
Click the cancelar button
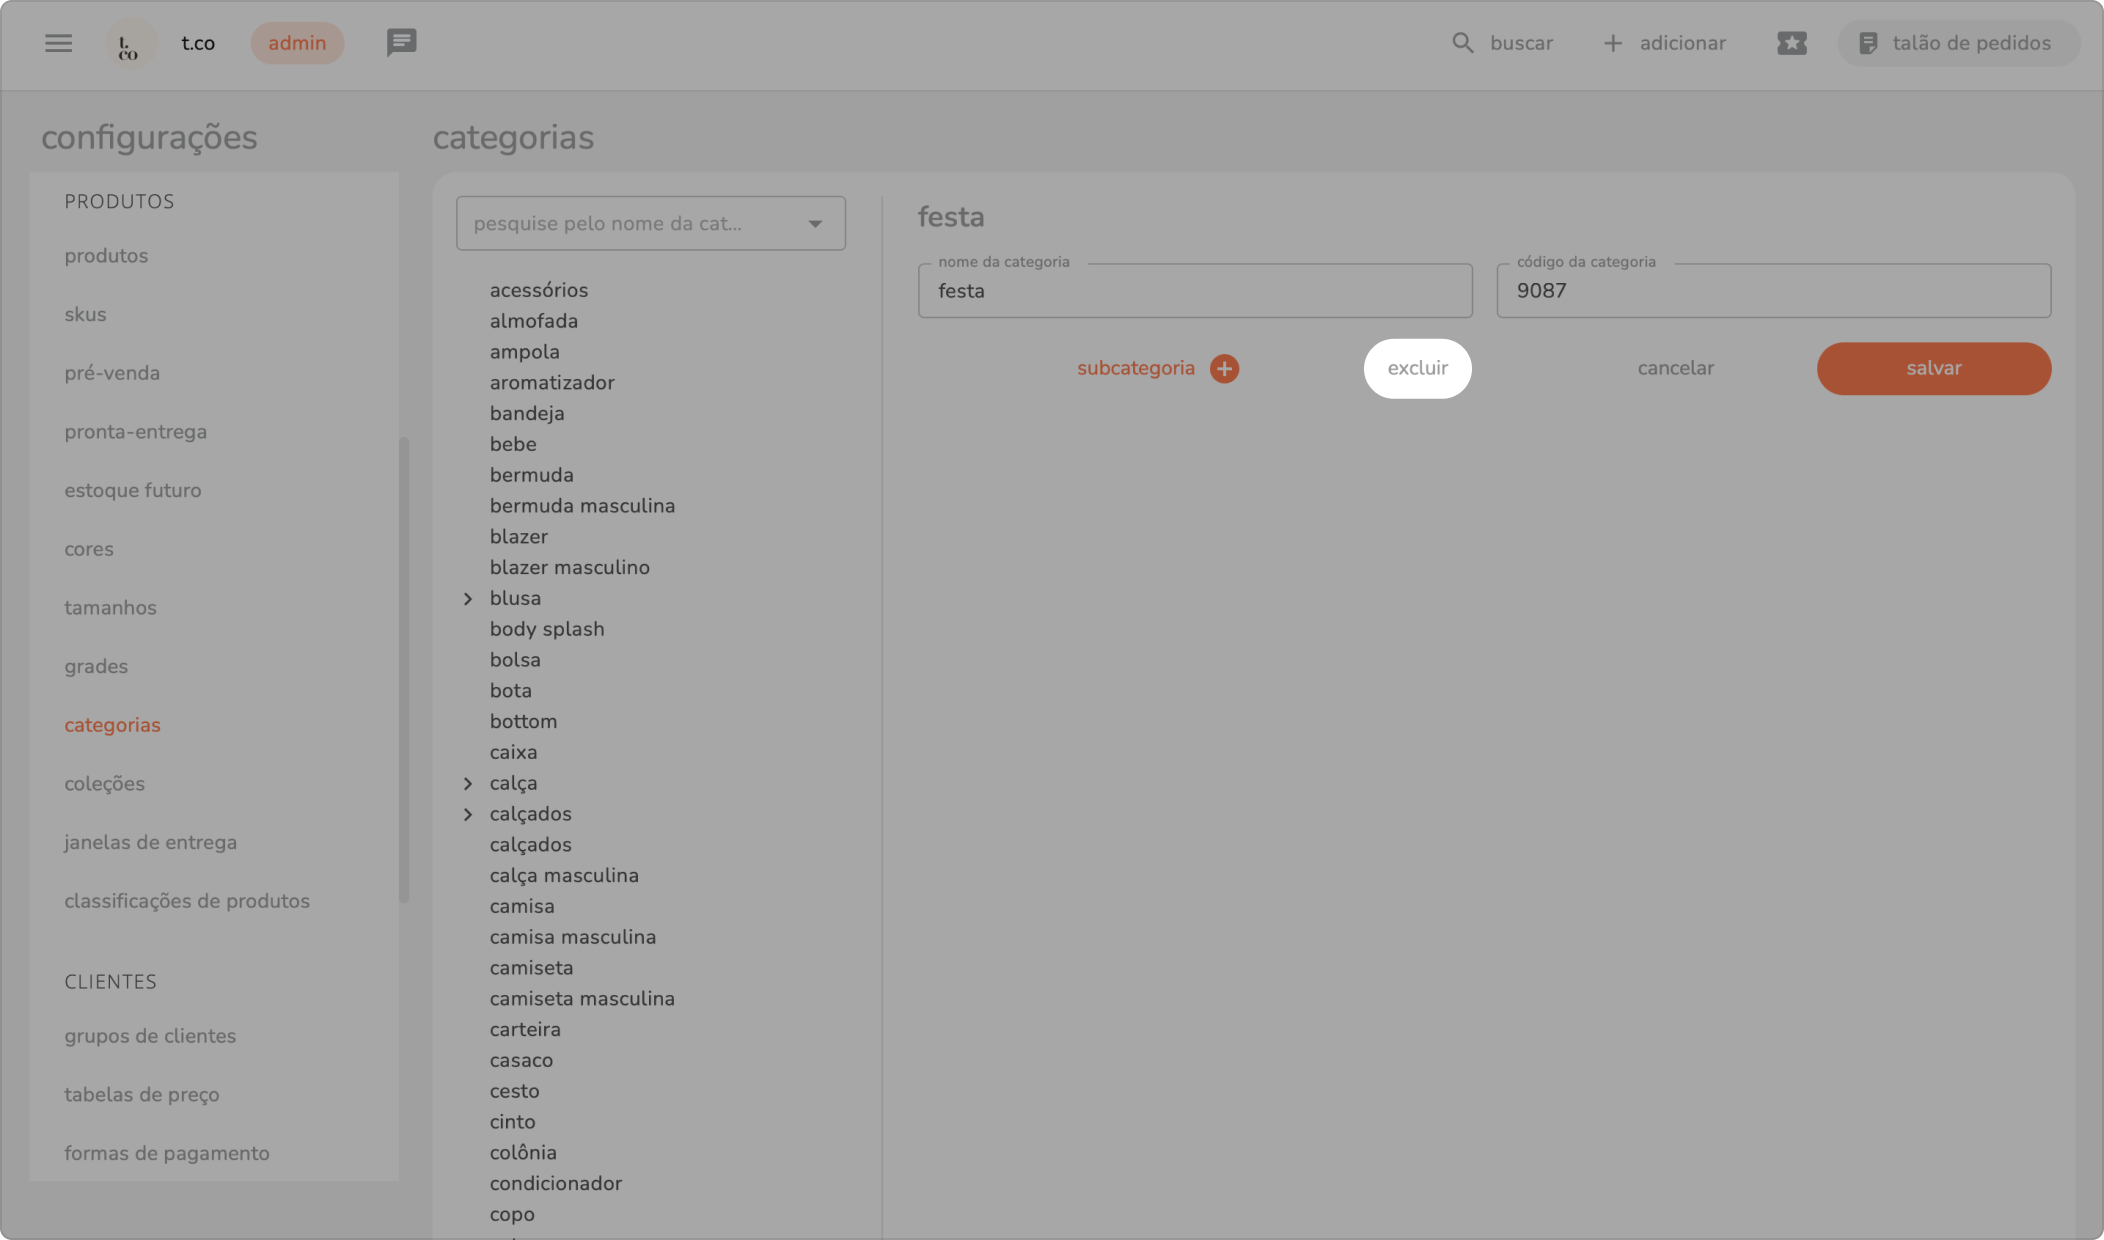coord(1675,369)
